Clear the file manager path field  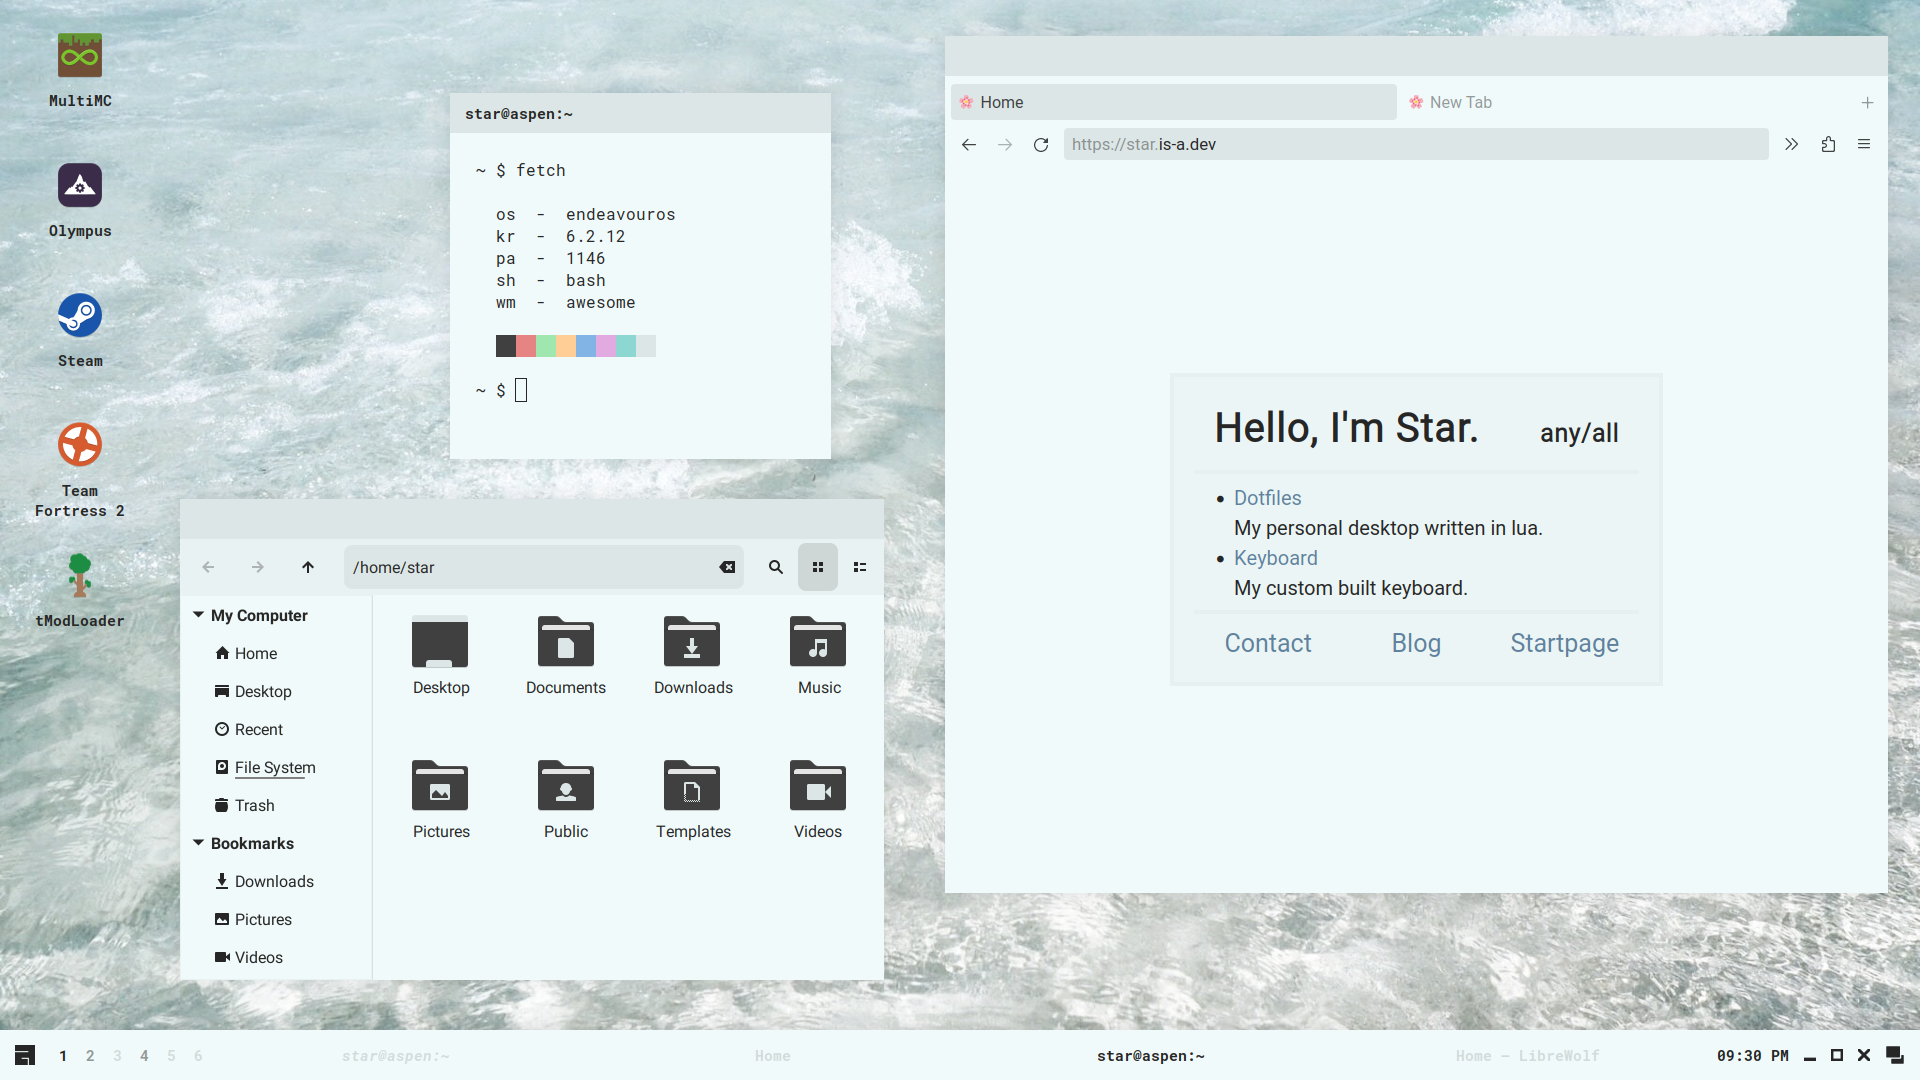727,567
